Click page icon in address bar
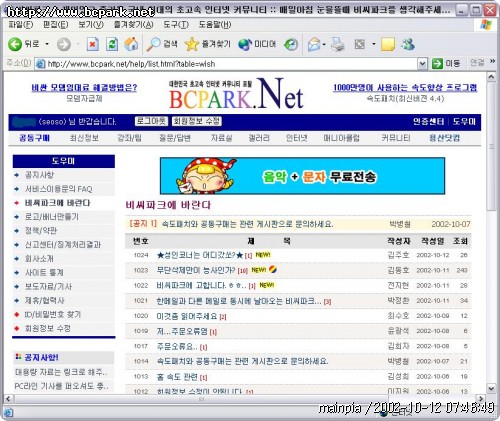This screenshot has width=500, height=421. tap(40, 64)
